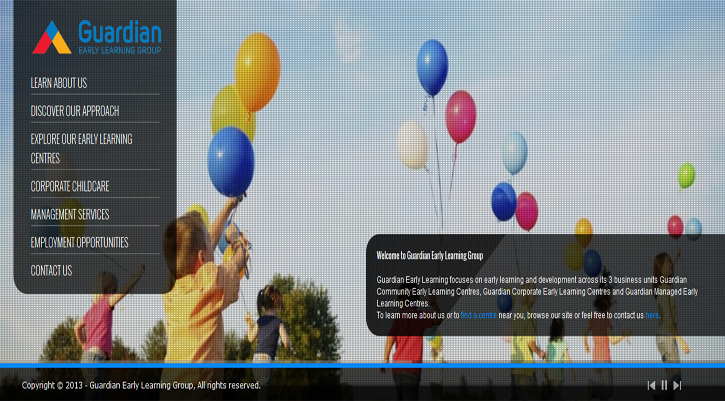Viewport: 725px width, 401px height.
Task: Click the Welcome to Guardian heading
Action: pyautogui.click(x=429, y=256)
